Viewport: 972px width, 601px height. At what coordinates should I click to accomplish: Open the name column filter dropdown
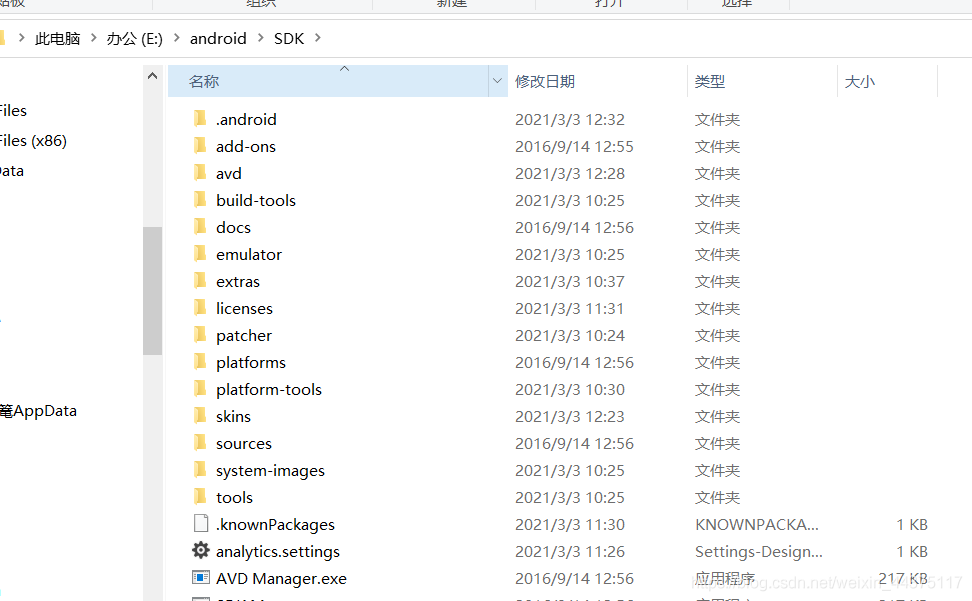tap(497, 81)
